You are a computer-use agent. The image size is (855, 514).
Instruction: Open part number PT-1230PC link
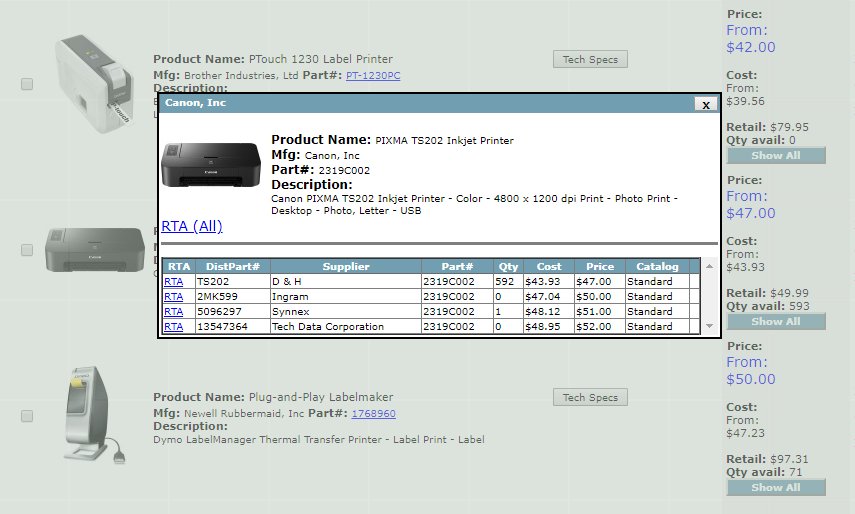pos(373,76)
